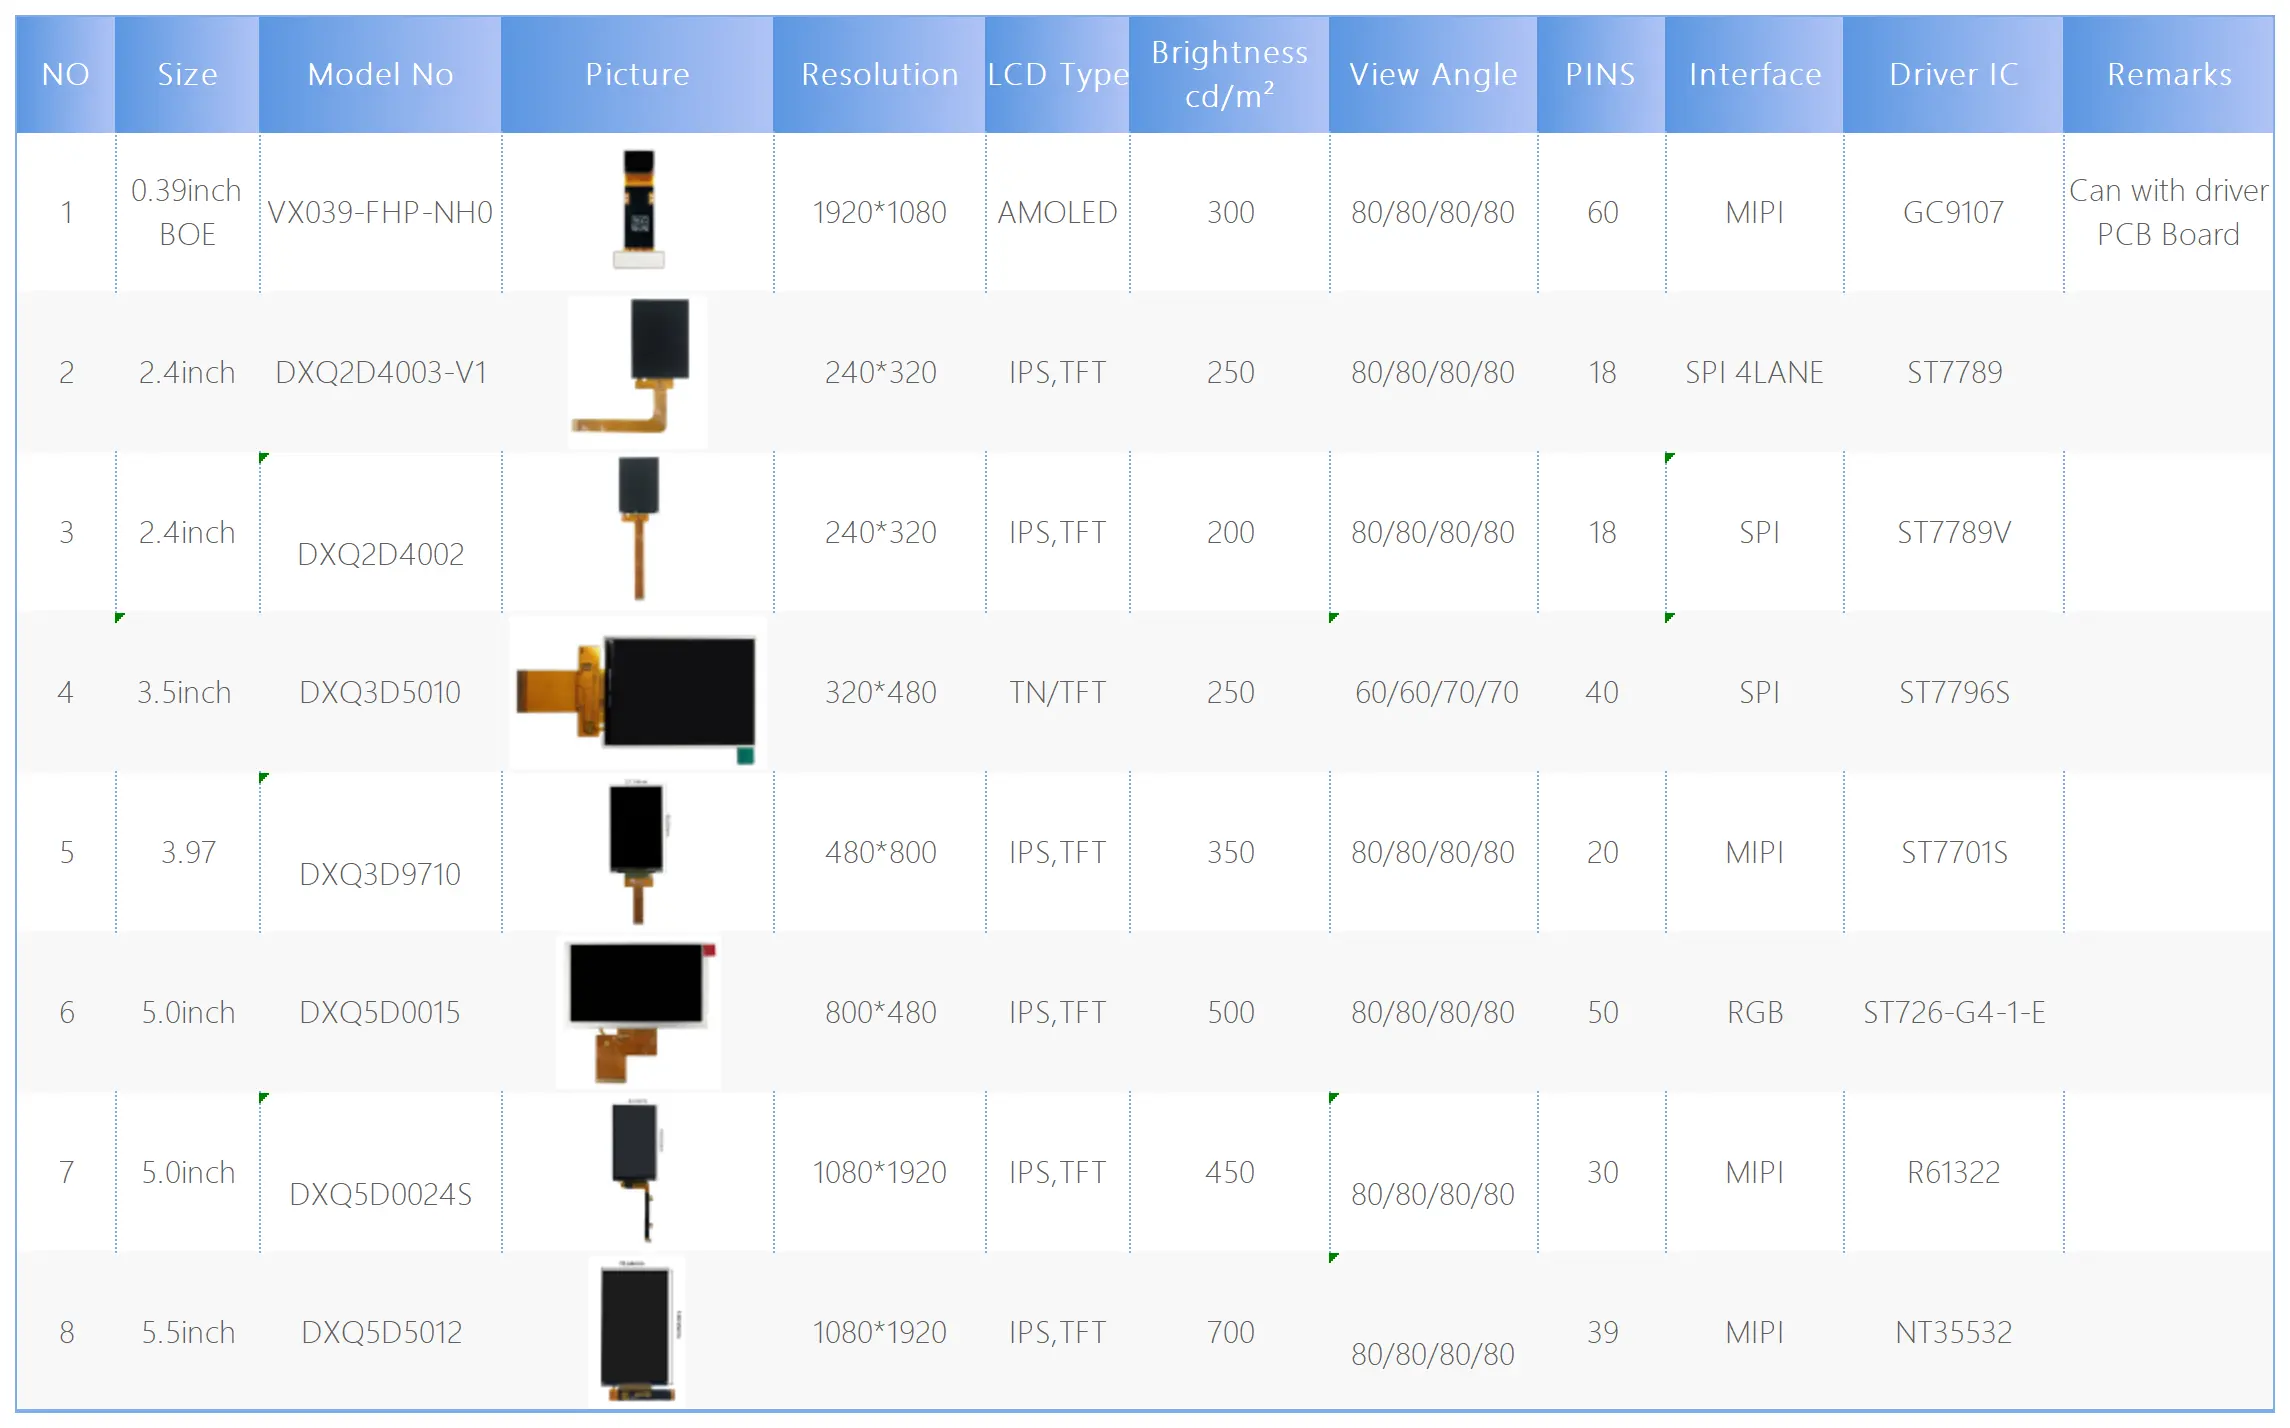Screen dimensions: 2290x1428
Task: Click the Can with driver PCB Board remark
Action: [x=2168, y=212]
